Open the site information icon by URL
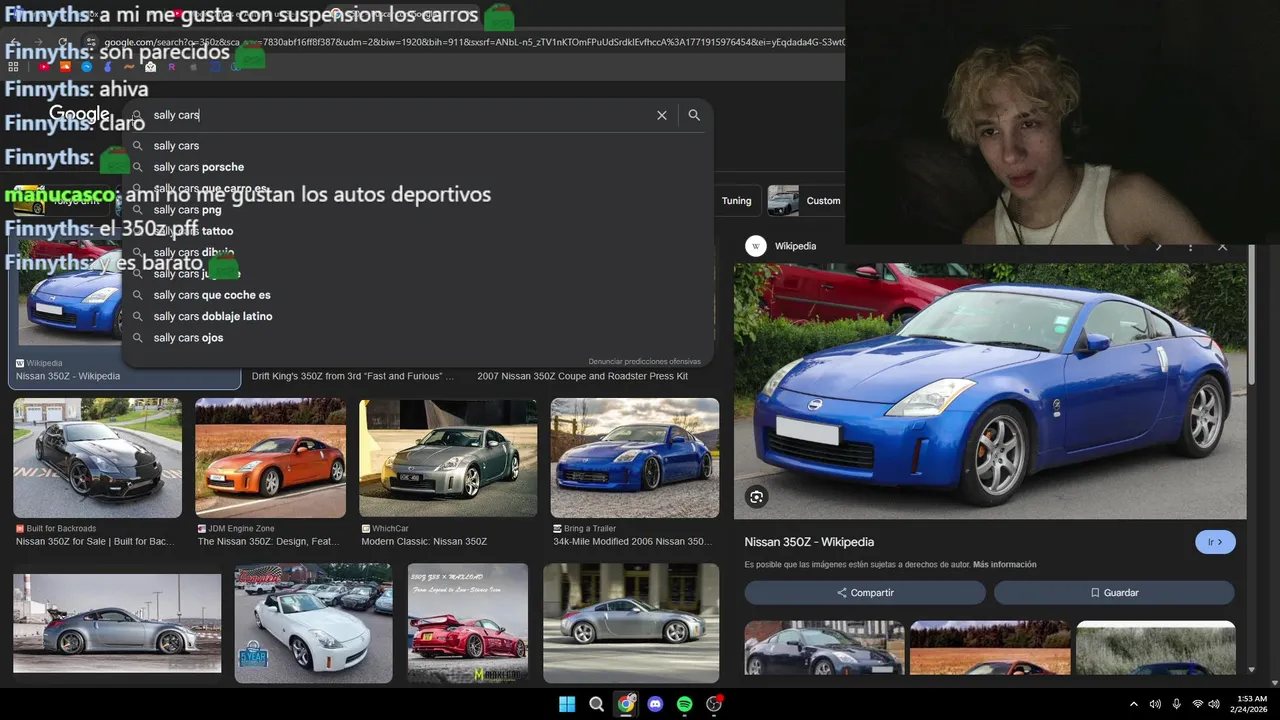This screenshot has width=1280, height=720. [x=91, y=43]
